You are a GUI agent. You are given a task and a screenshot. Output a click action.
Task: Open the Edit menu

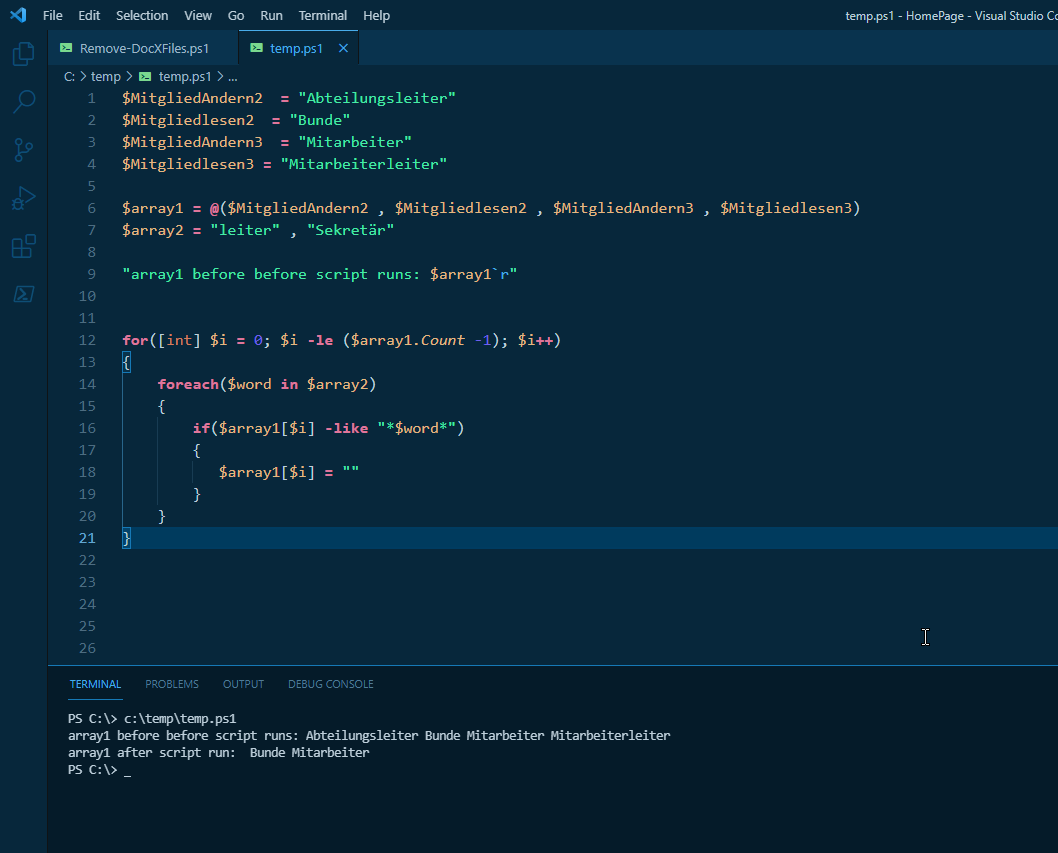(89, 15)
